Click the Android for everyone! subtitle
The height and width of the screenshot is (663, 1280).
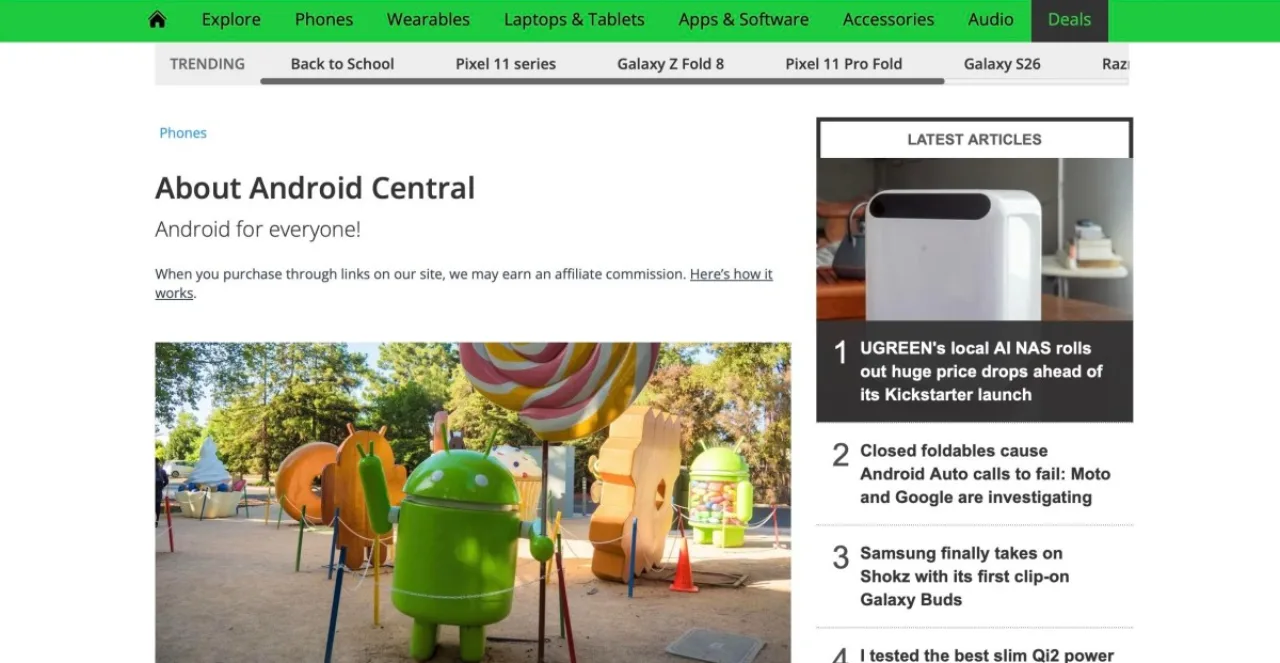[258, 229]
